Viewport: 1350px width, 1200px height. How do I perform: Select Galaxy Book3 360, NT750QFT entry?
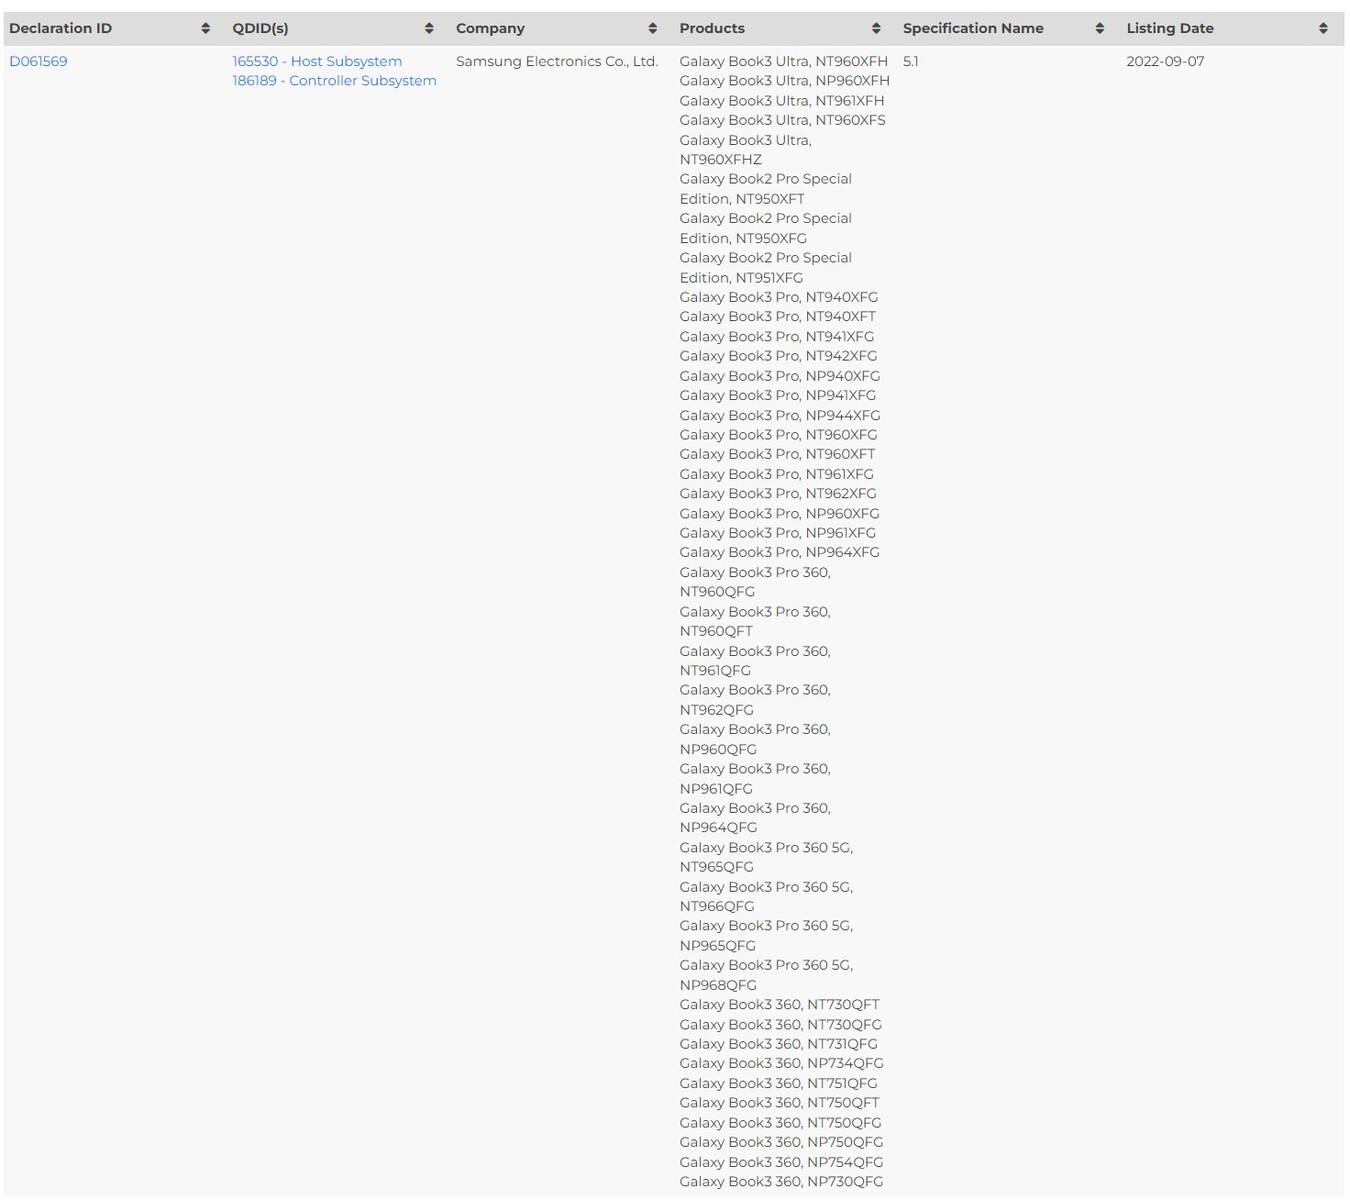pyautogui.click(x=779, y=1103)
